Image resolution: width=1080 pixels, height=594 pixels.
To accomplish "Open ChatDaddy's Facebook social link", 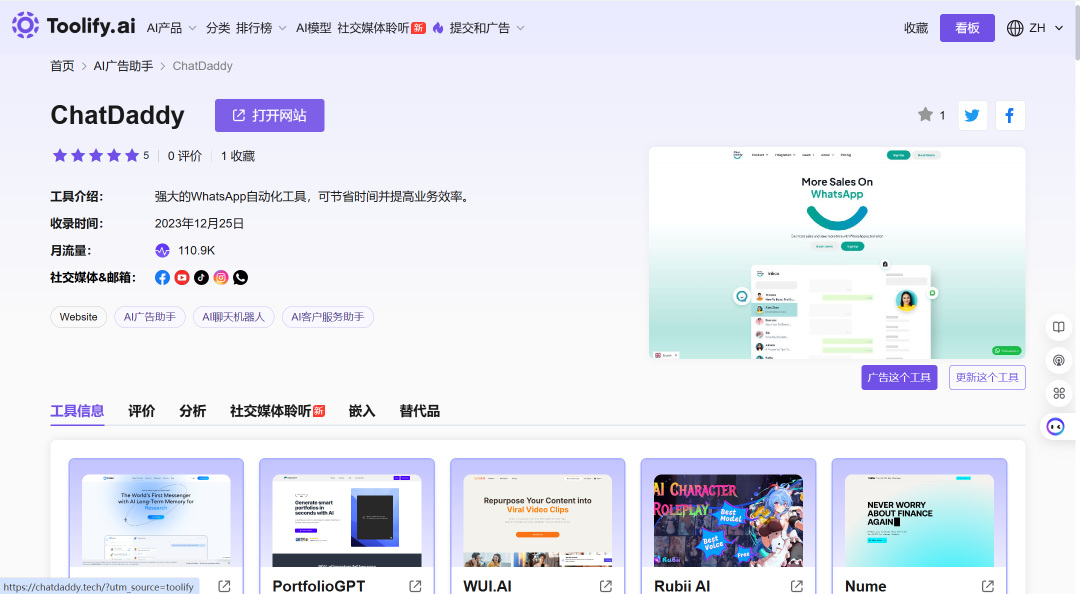I will pos(163,278).
